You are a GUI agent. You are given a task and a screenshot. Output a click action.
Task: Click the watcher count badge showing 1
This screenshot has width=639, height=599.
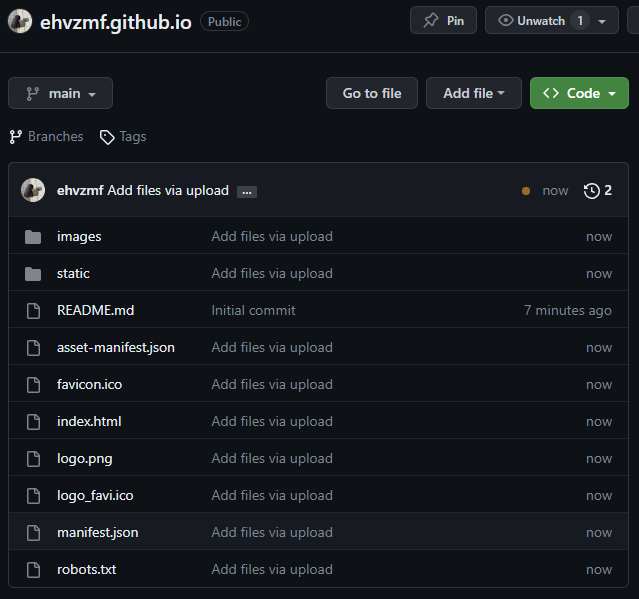tap(580, 20)
